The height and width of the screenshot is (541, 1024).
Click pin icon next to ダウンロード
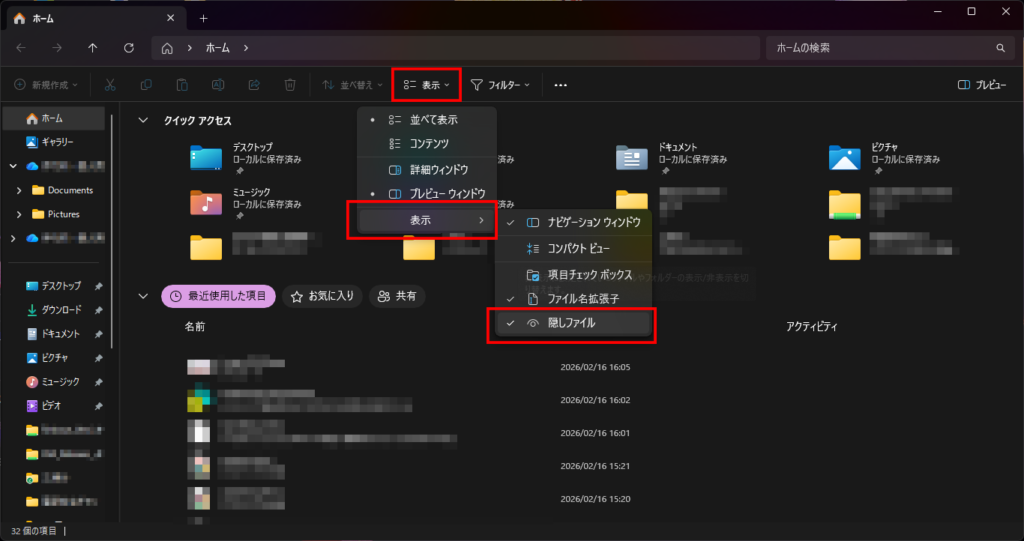[98, 310]
